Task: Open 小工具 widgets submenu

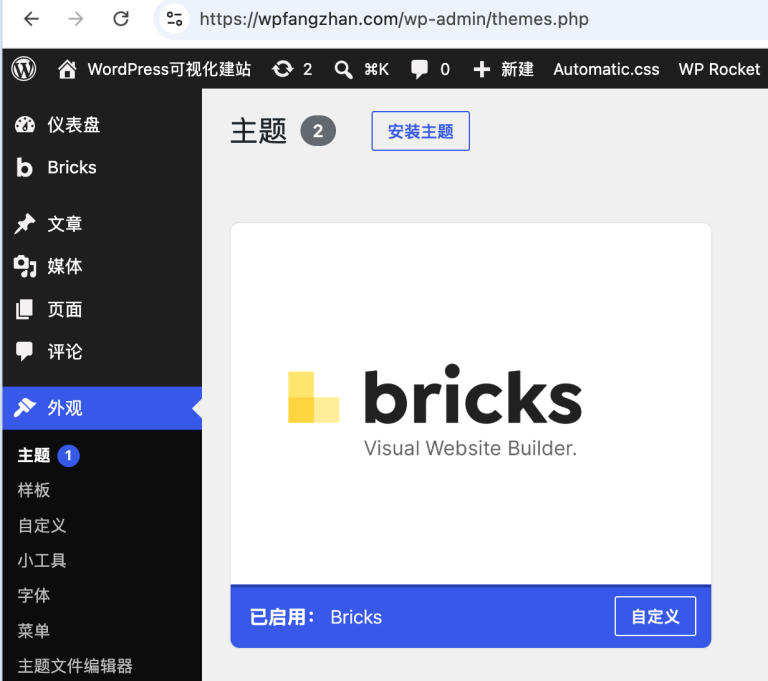Action: click(42, 560)
